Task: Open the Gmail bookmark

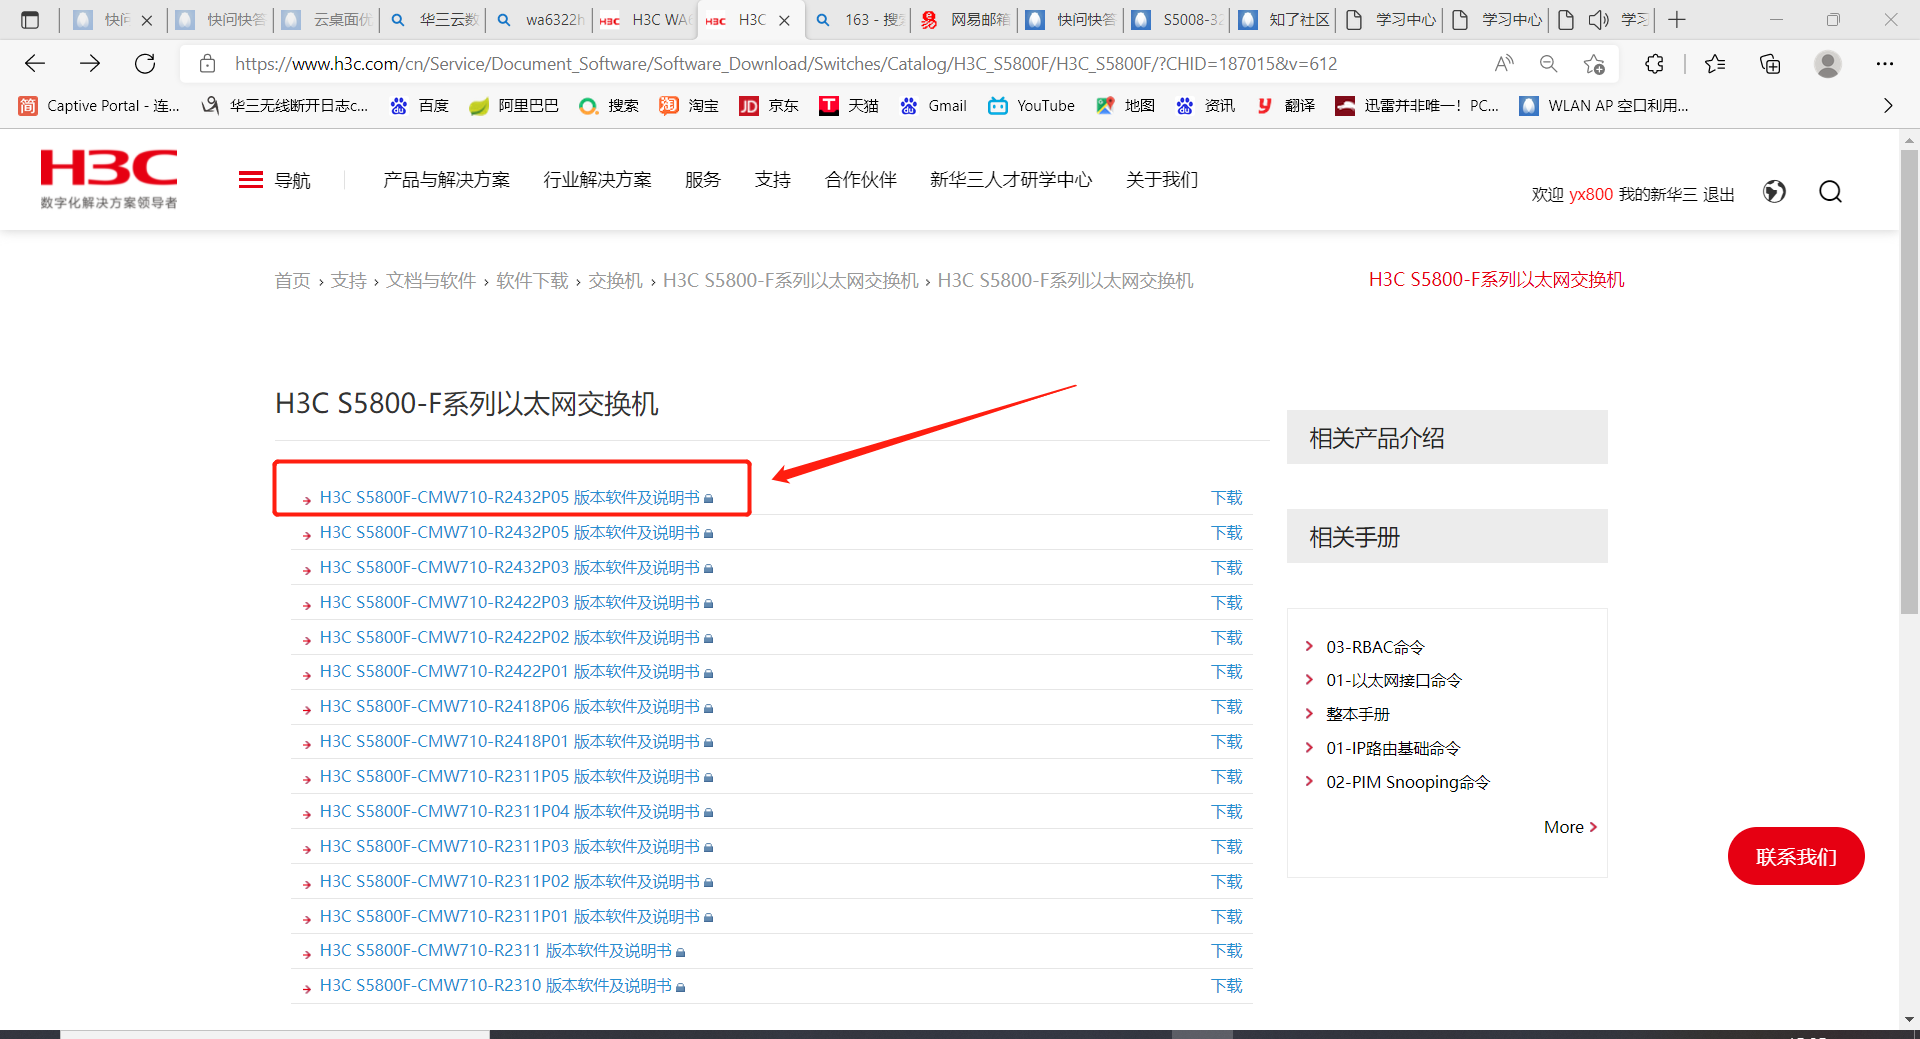Action: pyautogui.click(x=933, y=106)
